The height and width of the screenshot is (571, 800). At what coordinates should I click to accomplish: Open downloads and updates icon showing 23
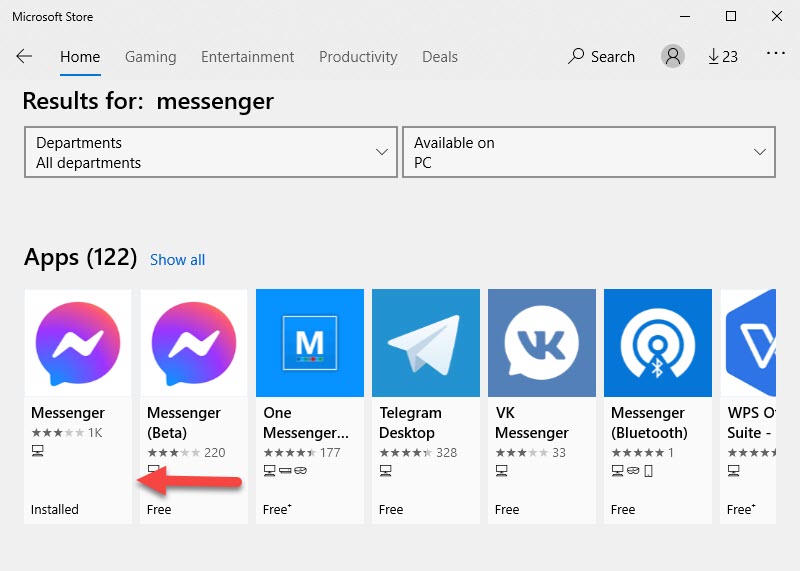(x=722, y=57)
